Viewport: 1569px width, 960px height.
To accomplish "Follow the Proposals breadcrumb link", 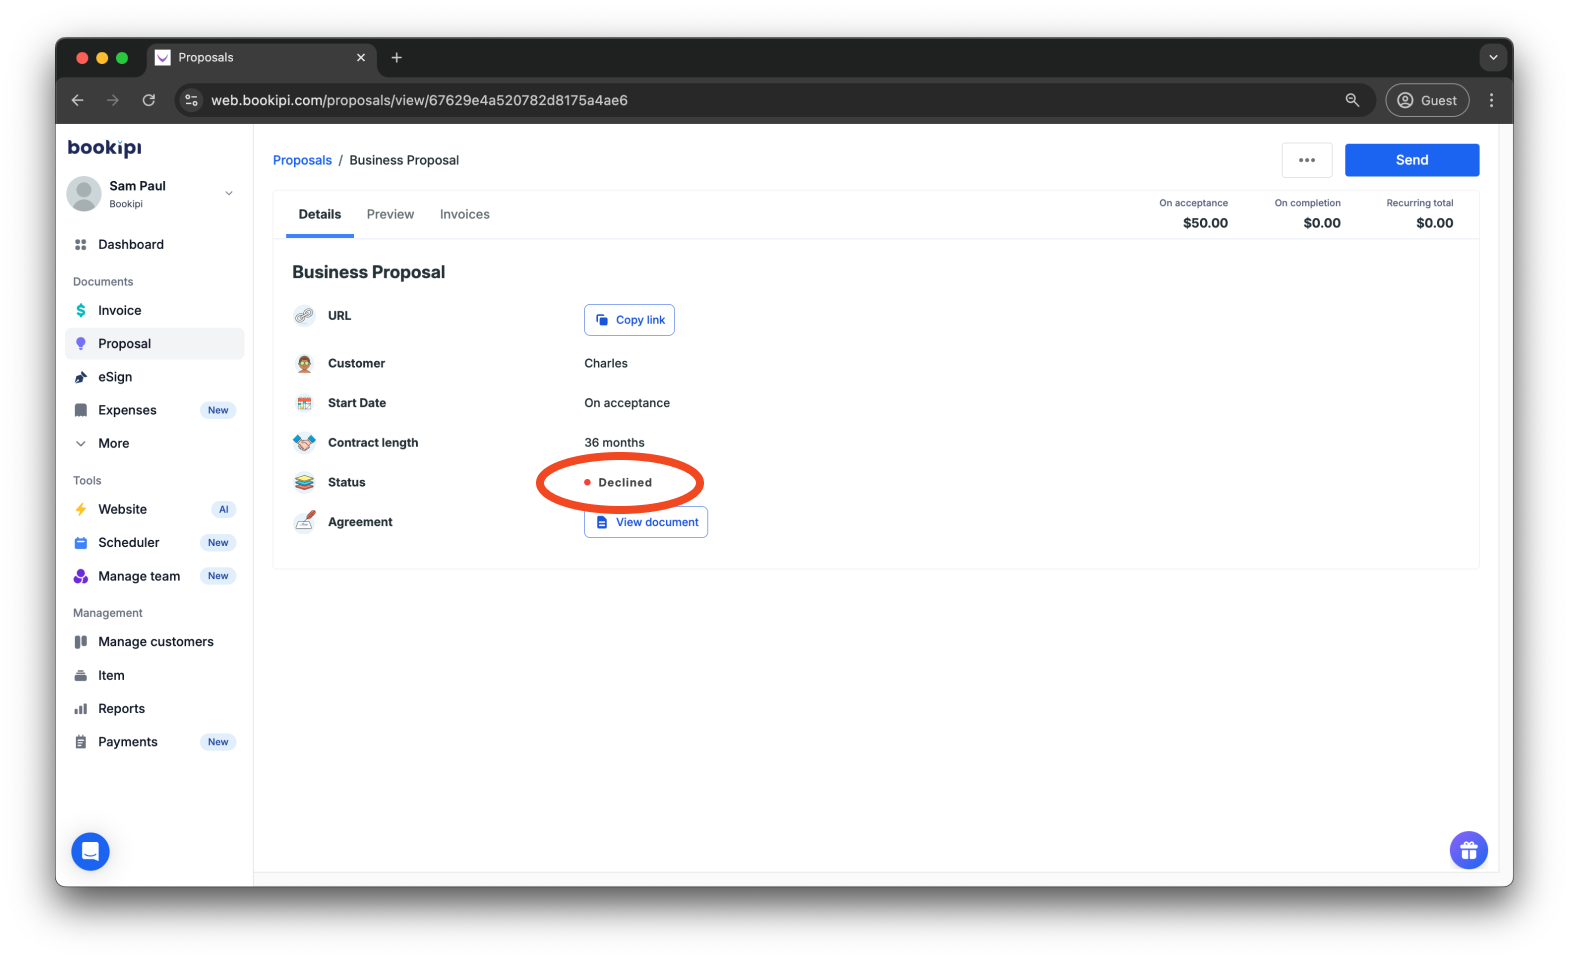I will (x=302, y=160).
